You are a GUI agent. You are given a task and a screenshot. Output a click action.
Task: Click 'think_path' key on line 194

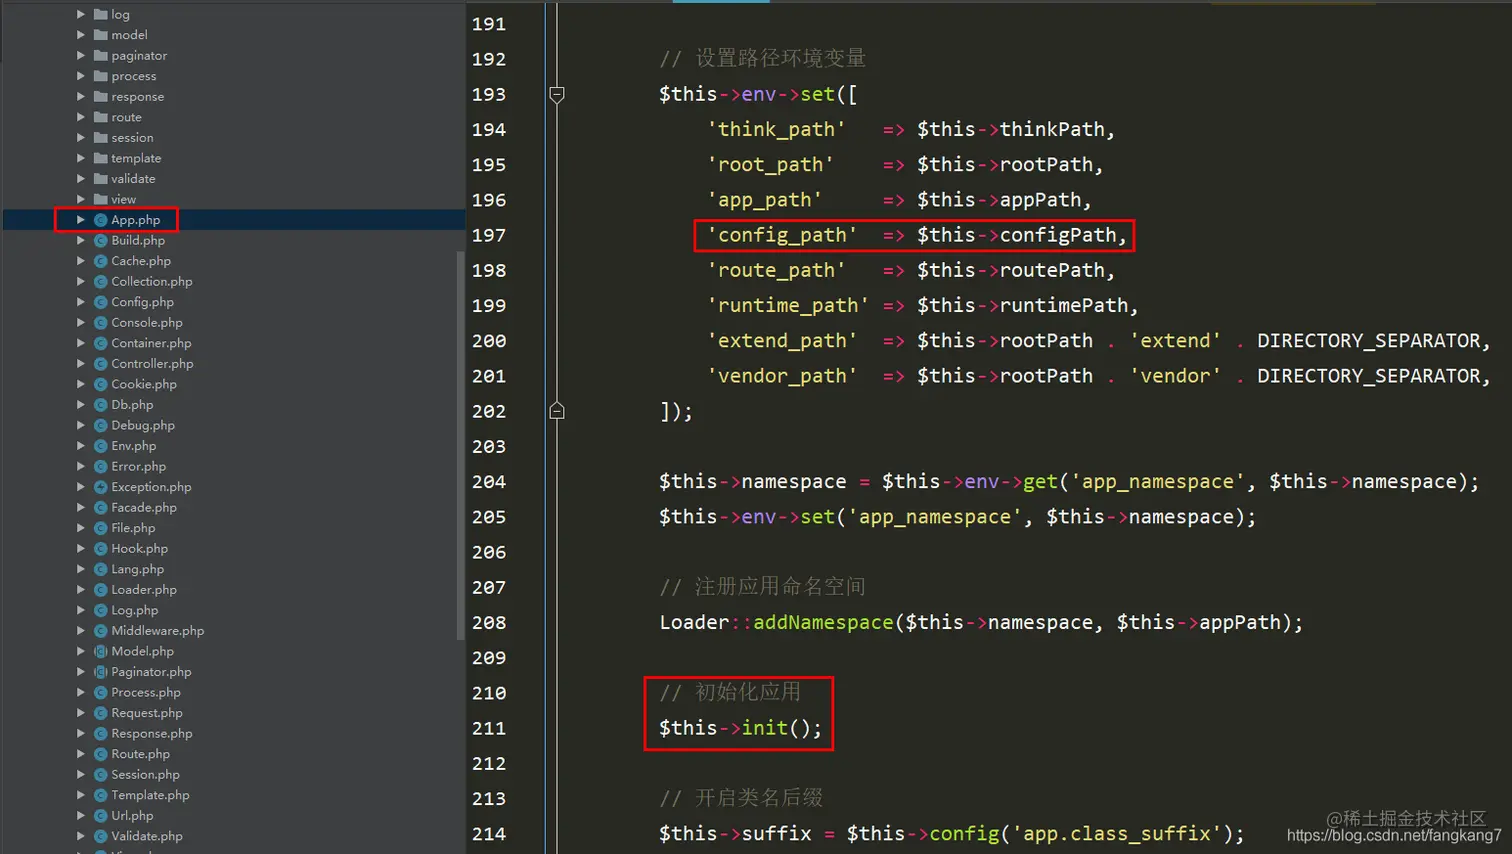pos(776,129)
